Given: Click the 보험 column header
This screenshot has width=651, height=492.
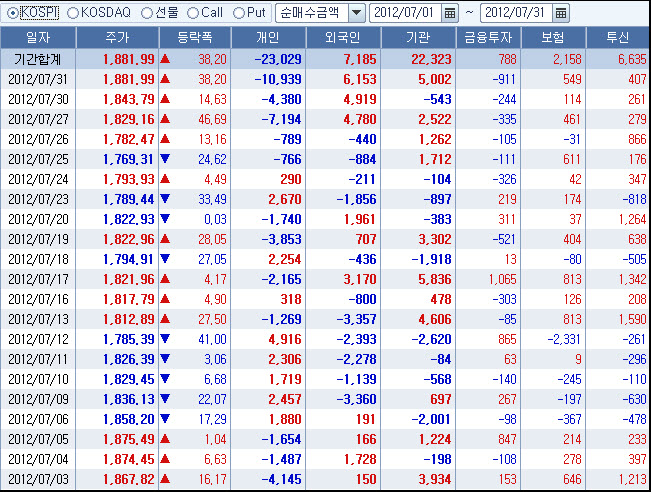Looking at the screenshot, I should 553,38.
